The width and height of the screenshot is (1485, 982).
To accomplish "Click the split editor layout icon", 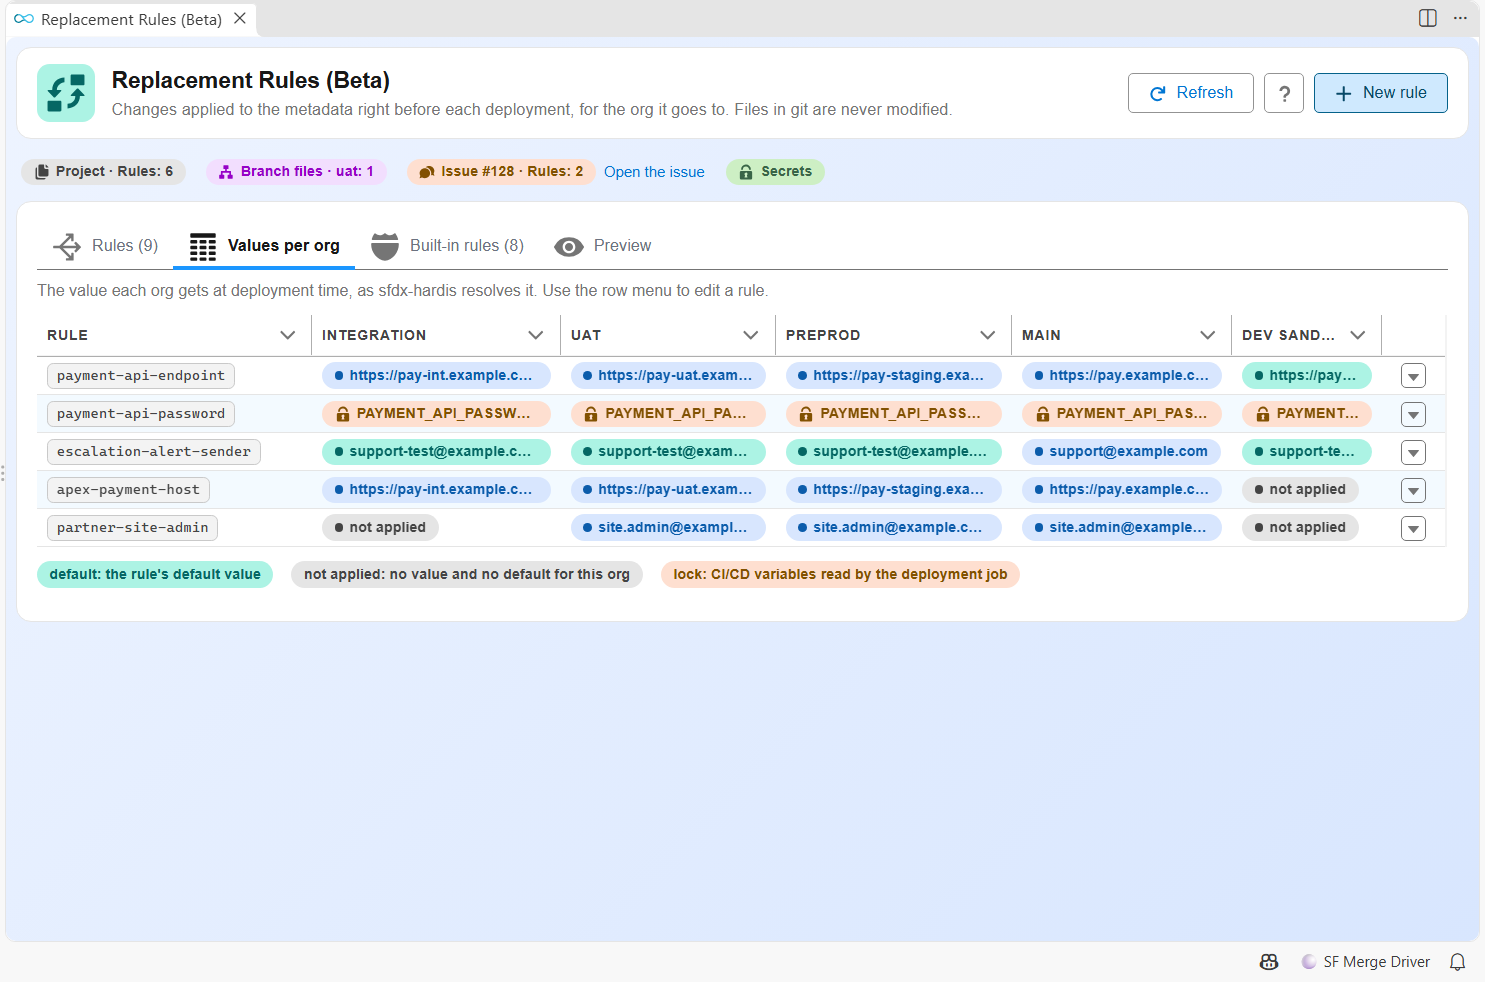I will point(1428,18).
